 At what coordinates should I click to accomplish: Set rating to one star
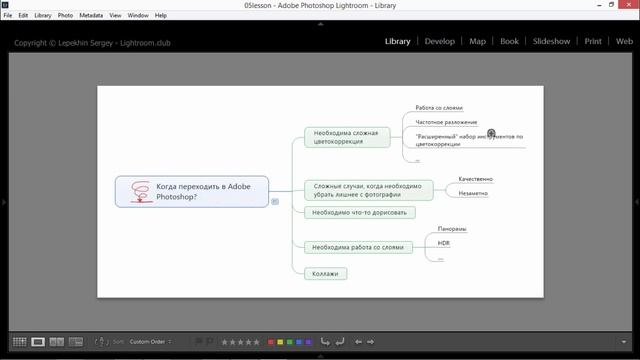224,342
